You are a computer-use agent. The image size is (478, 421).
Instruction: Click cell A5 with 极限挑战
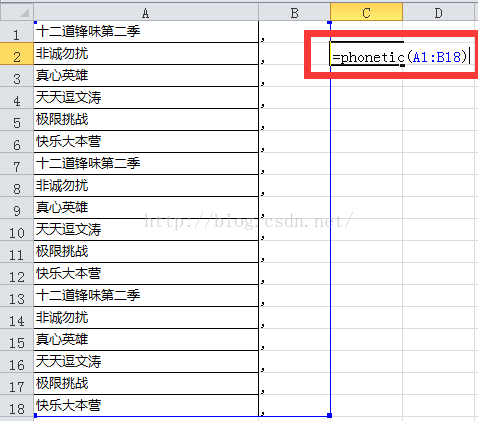146,120
